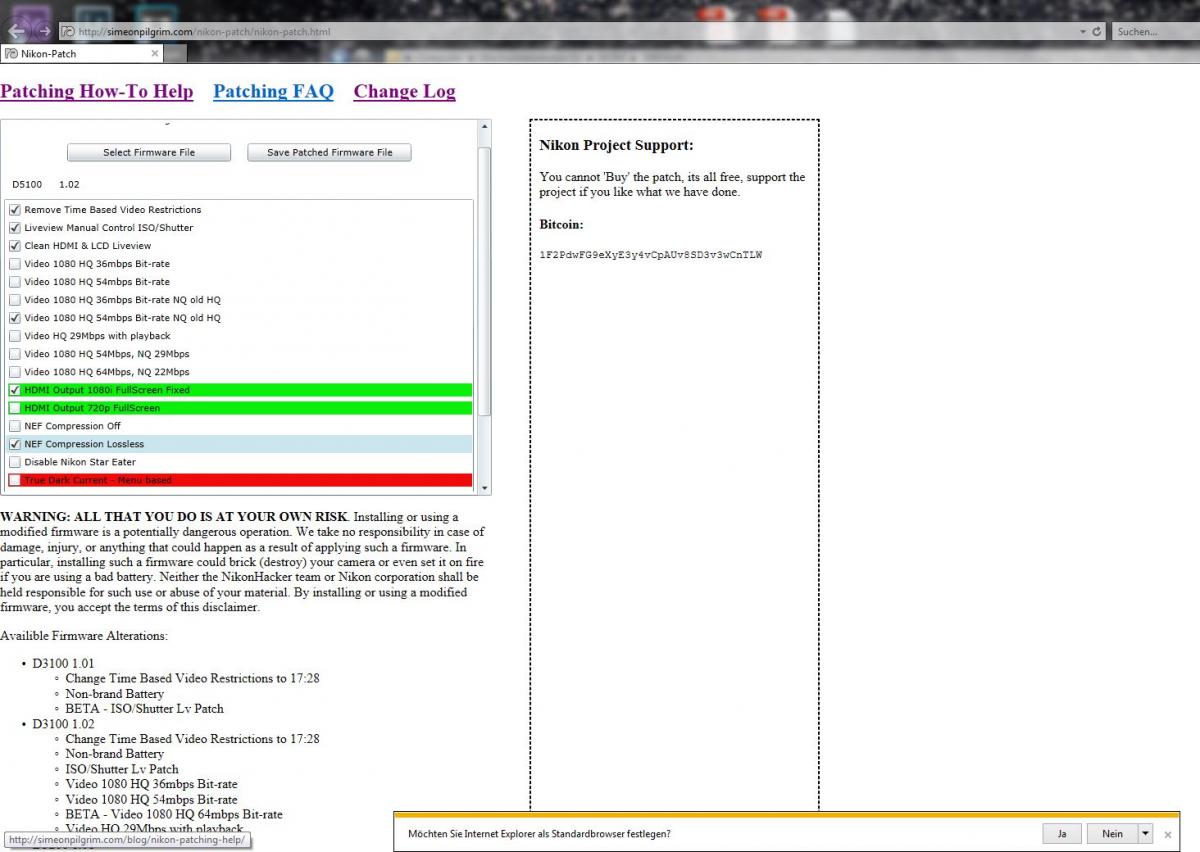Enable Video 1080 HQ 54Mbps, NQ 29Mbps

(x=15, y=354)
